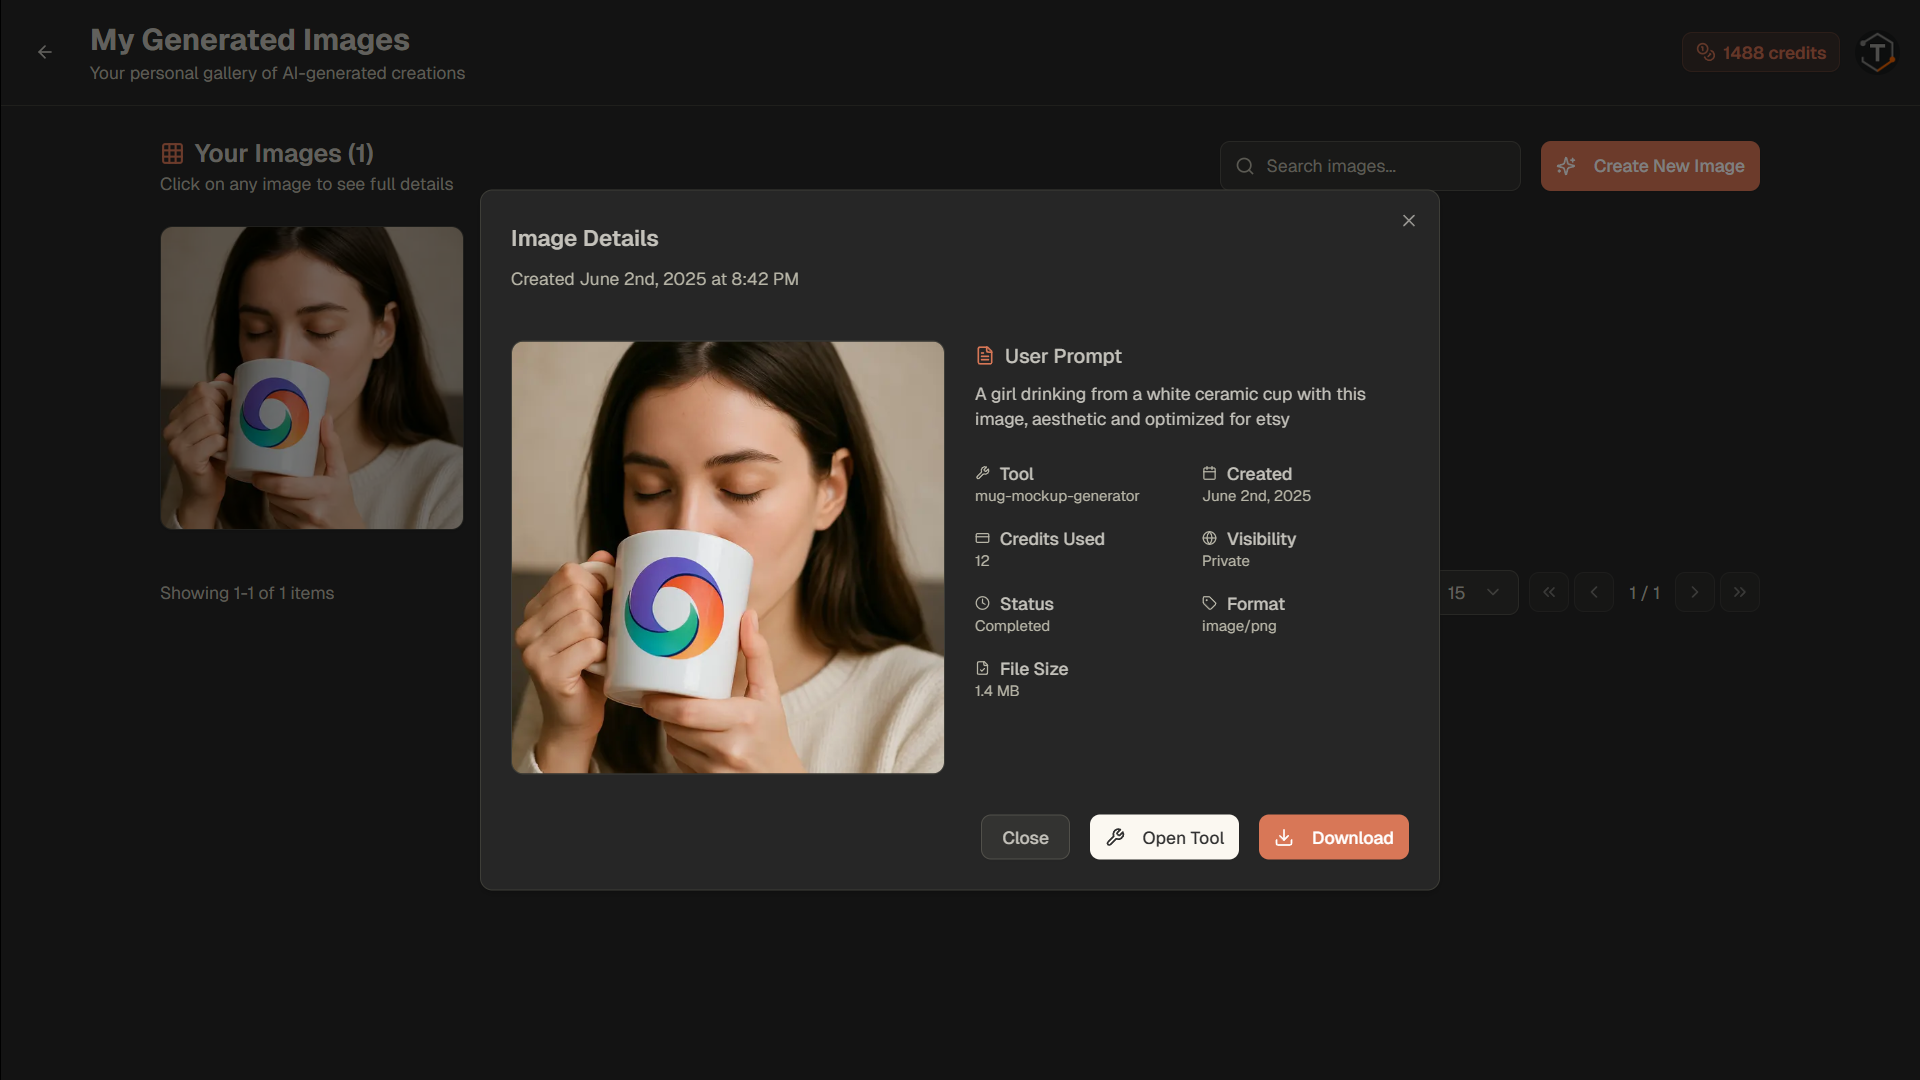The height and width of the screenshot is (1080, 1920).
Task: Go to last page of results
Action: pyautogui.click(x=1740, y=592)
